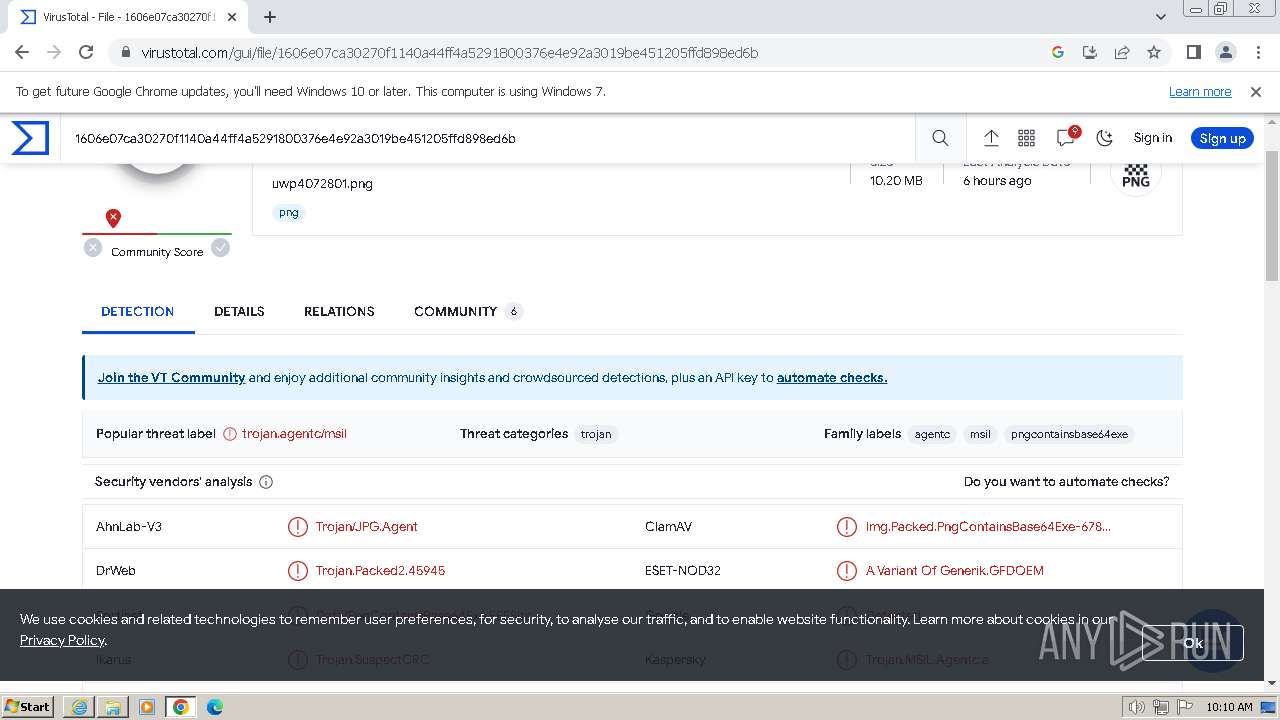Click the share page icon in address bar
Image resolution: width=1280 pixels, height=720 pixels.
(x=1122, y=52)
